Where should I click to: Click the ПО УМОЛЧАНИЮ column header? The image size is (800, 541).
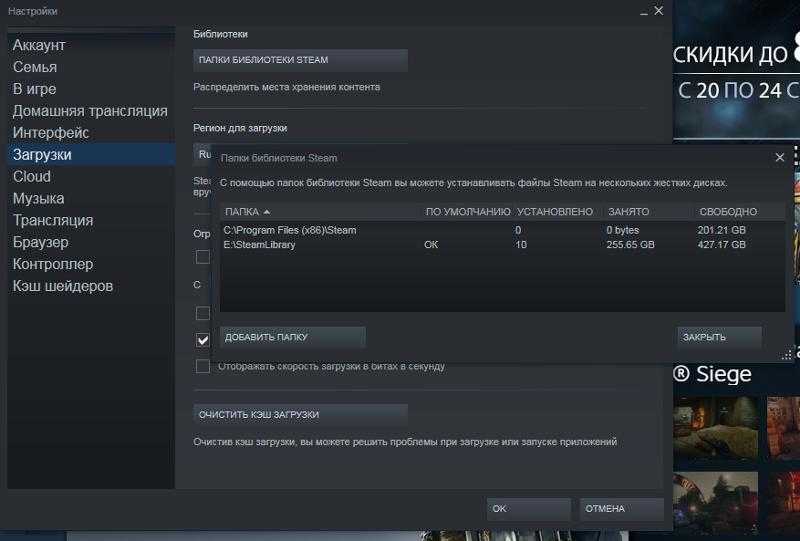[x=468, y=212]
